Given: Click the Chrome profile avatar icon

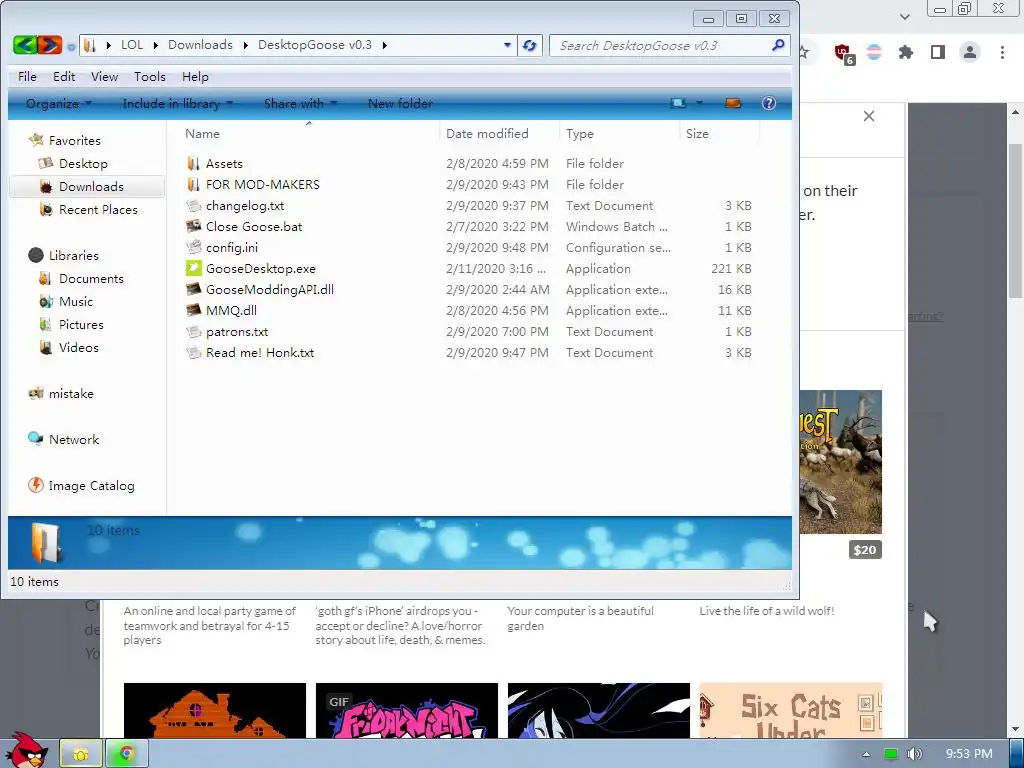Looking at the screenshot, I should [970, 52].
